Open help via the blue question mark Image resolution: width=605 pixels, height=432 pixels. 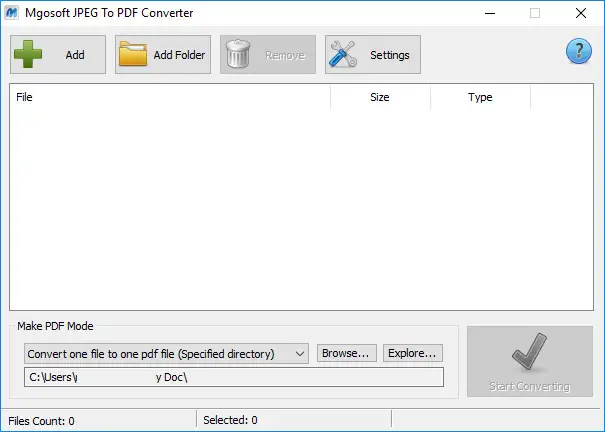click(578, 51)
